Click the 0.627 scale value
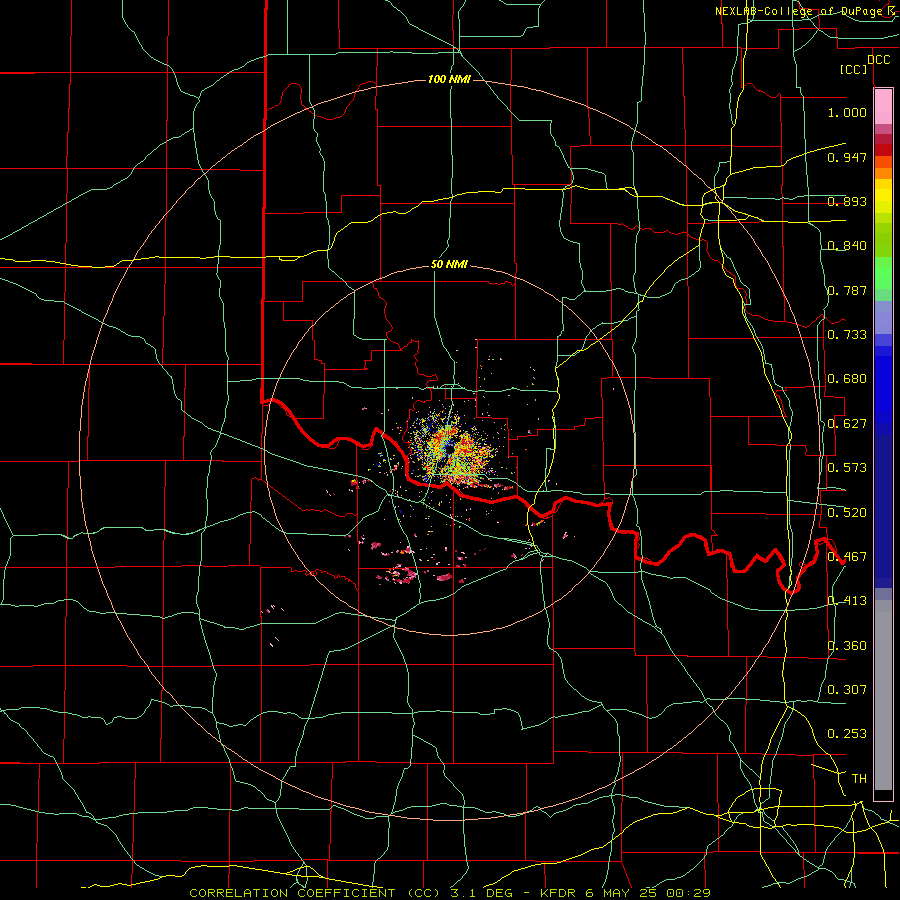Viewport: 900px width, 900px height. (847, 424)
